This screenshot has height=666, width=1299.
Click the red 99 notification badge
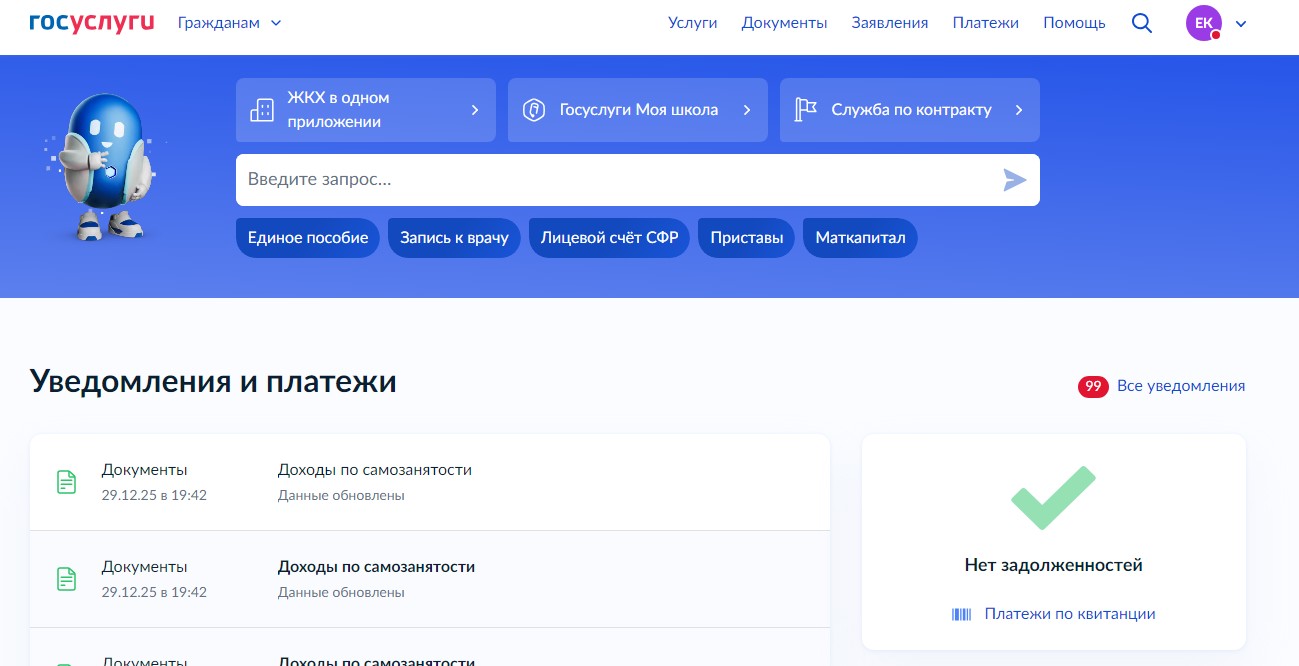click(1093, 385)
